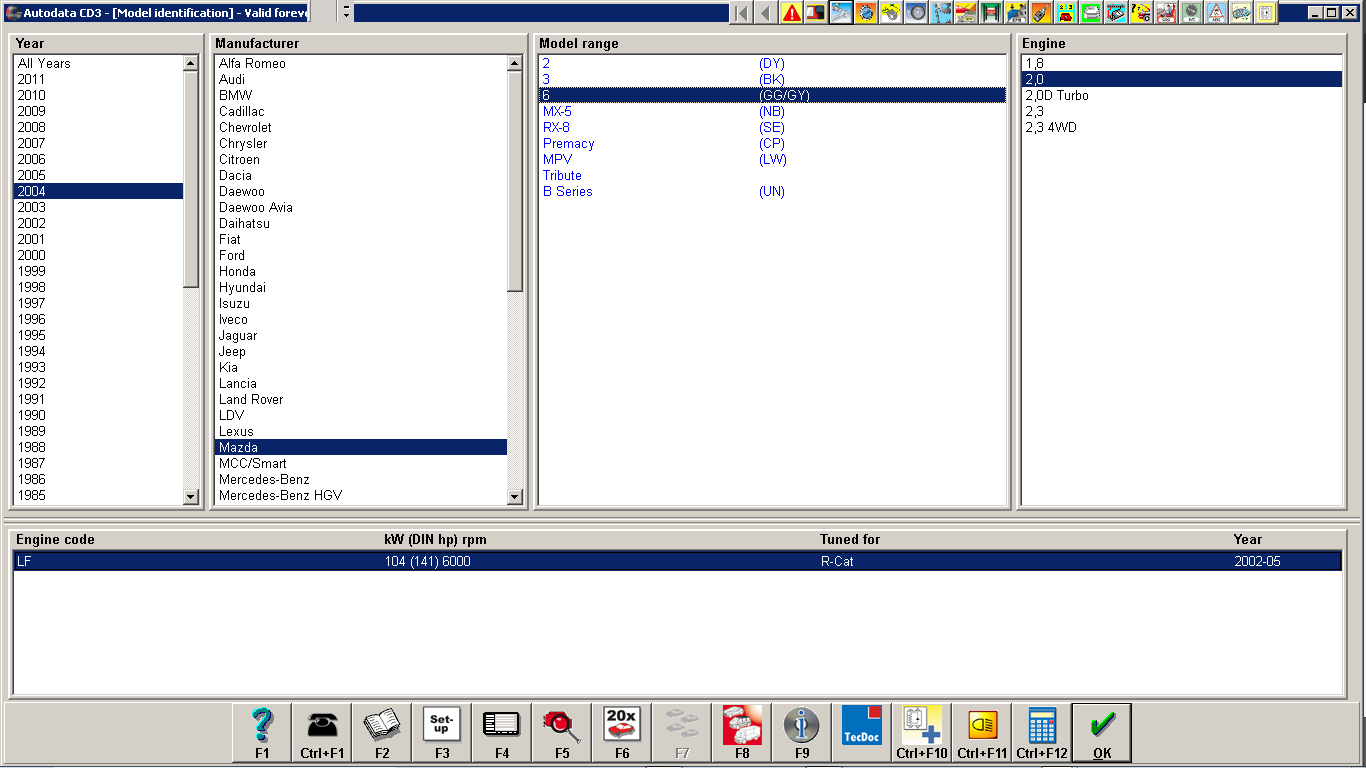Open the F2 open book icon
The height and width of the screenshot is (768, 1366).
click(382, 732)
